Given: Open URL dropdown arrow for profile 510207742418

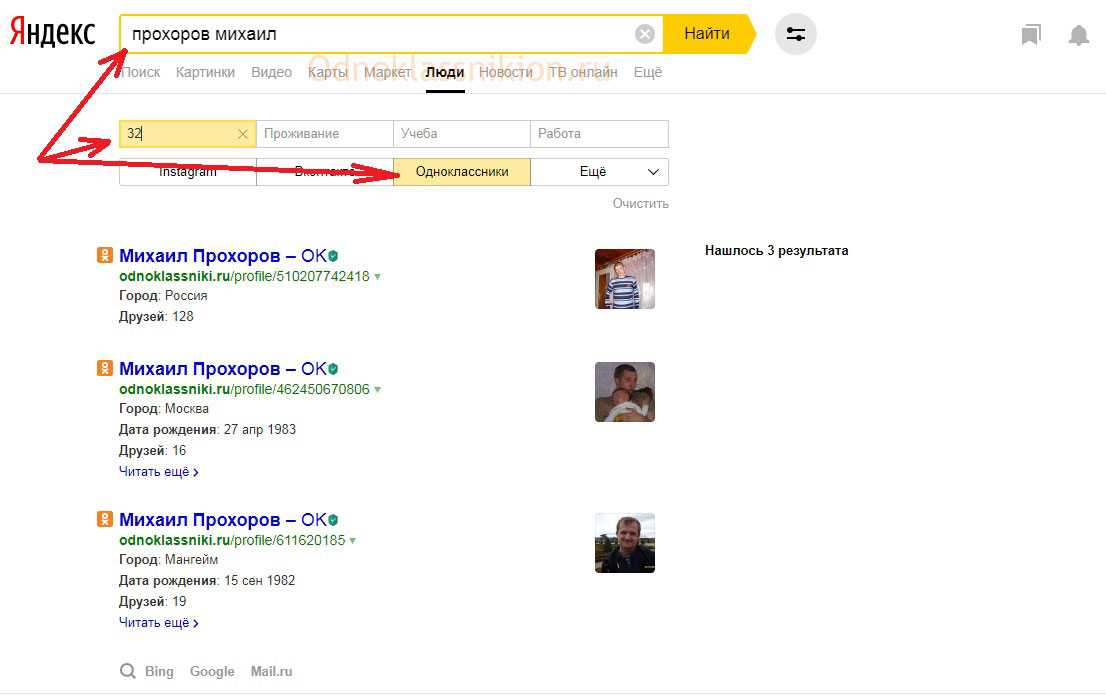Looking at the screenshot, I should point(377,277).
